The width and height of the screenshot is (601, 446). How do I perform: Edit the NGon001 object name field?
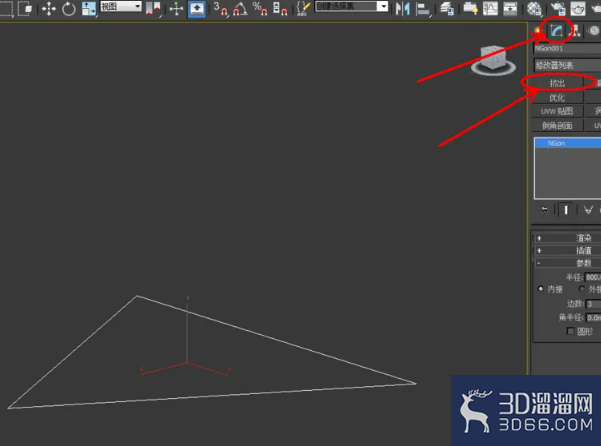(x=567, y=48)
